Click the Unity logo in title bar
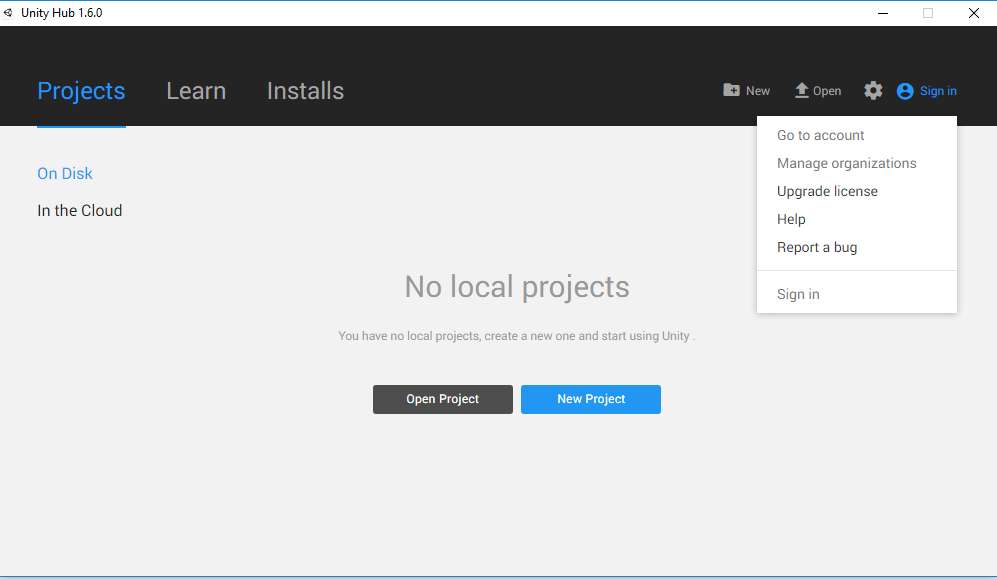This screenshot has width=997, height=579. pos(8,13)
